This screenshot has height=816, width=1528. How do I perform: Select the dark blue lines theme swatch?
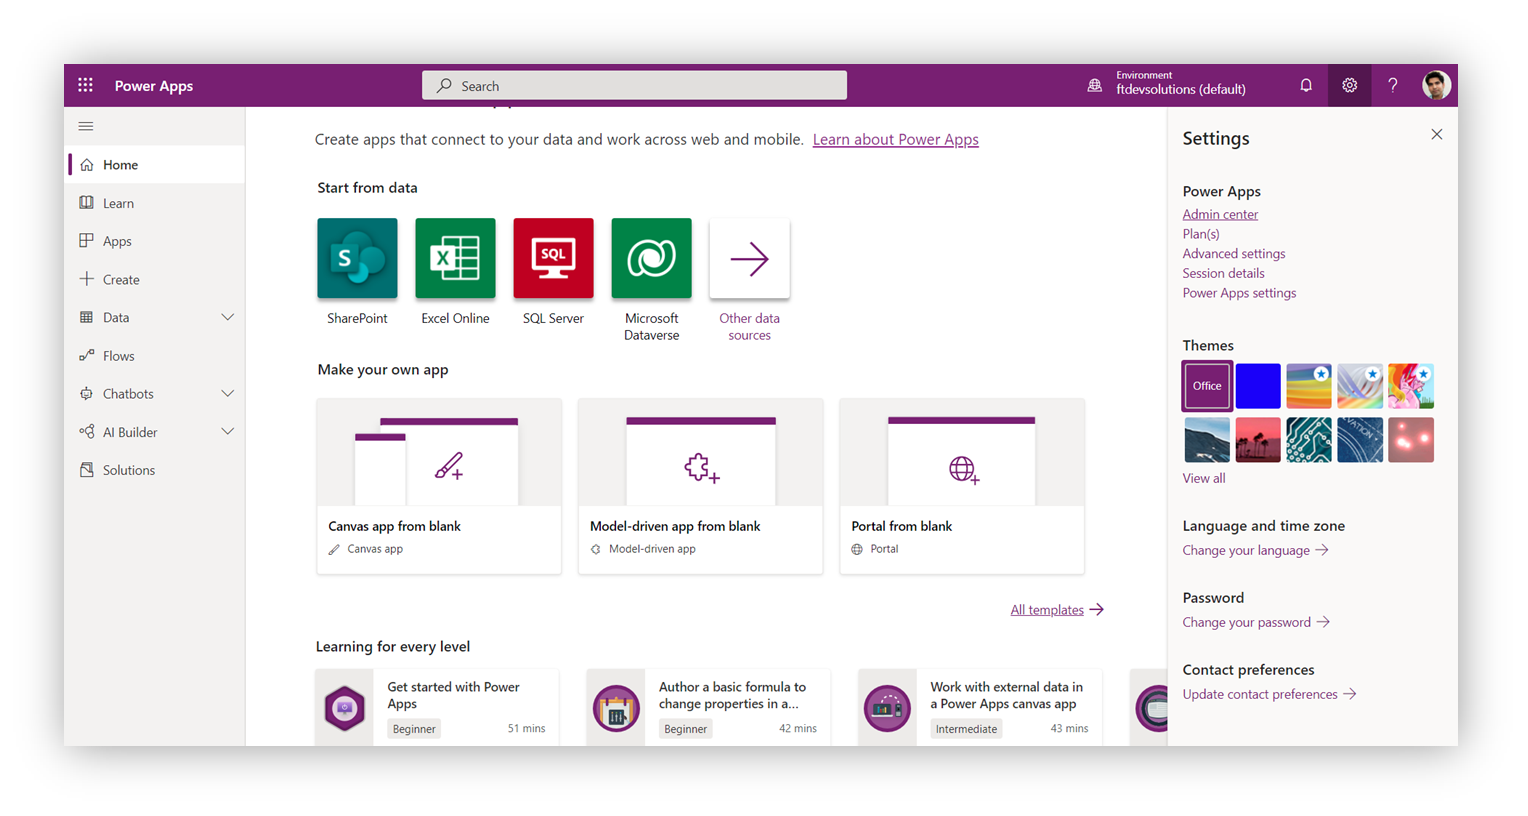(1360, 440)
